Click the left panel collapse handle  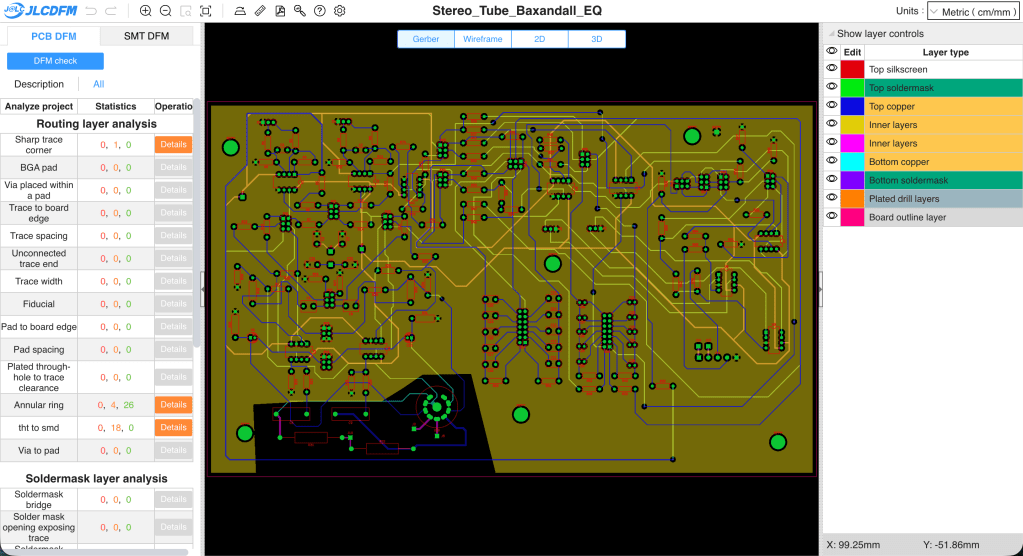pyautogui.click(x=203, y=289)
